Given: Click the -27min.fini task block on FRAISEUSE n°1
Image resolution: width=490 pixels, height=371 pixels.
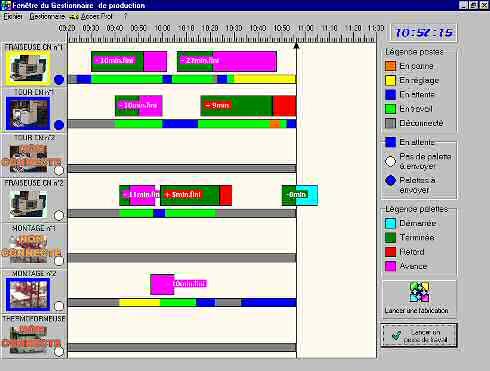Looking at the screenshot, I should pyautogui.click(x=227, y=61).
